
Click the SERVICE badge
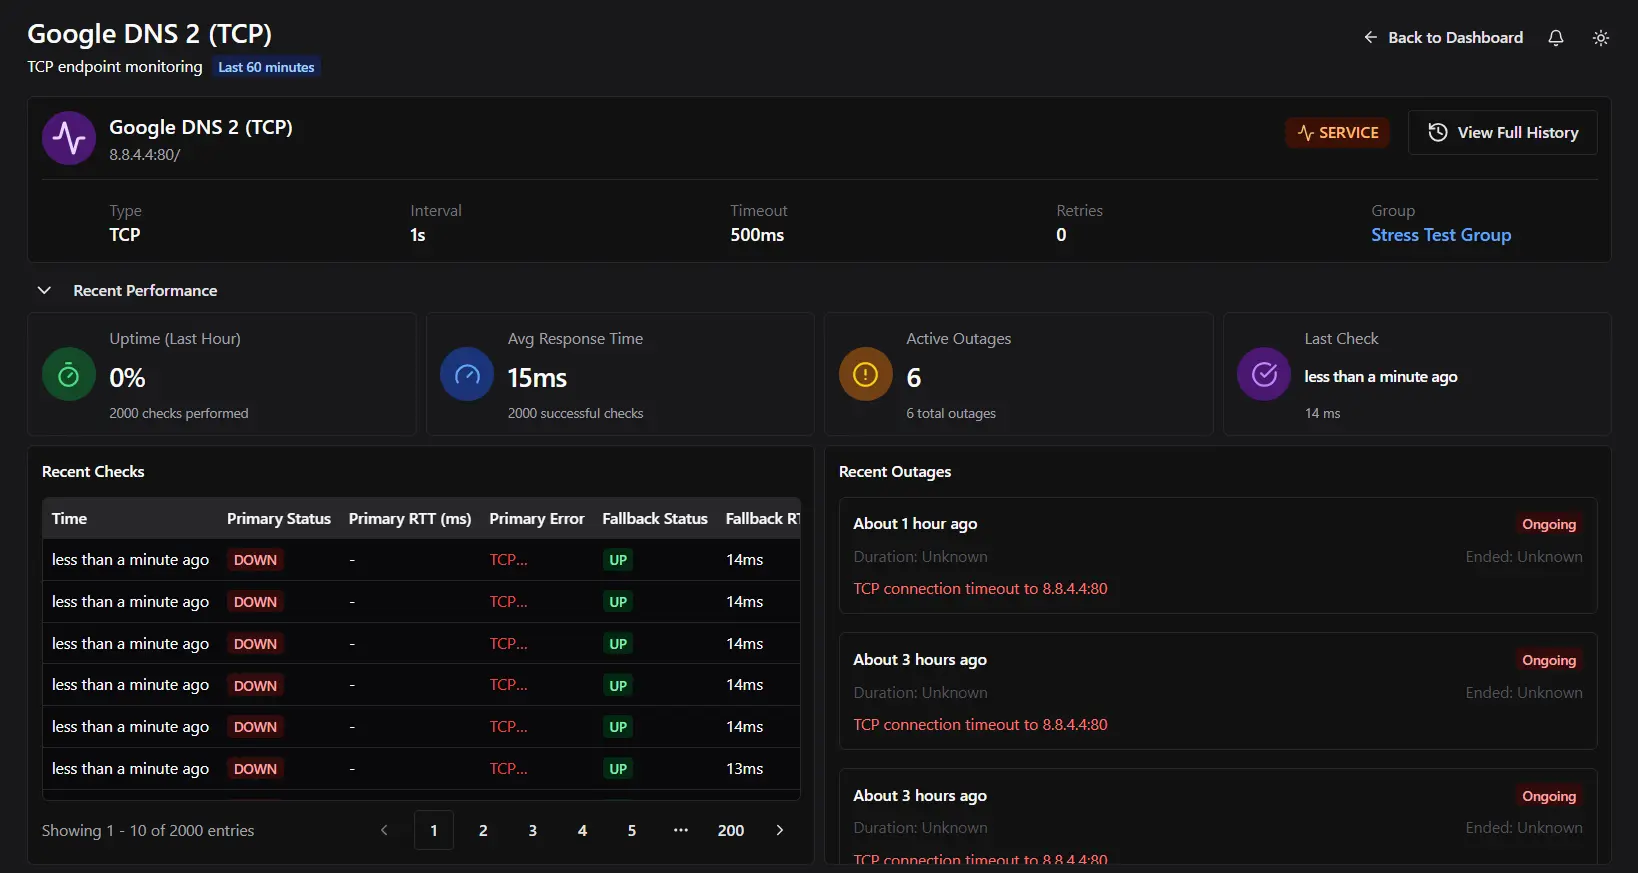point(1337,133)
